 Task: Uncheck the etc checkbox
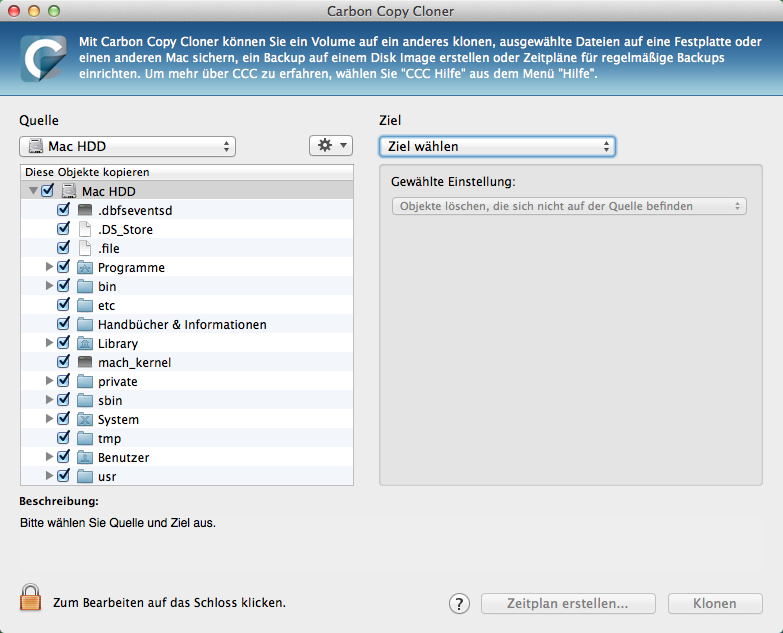coord(63,305)
